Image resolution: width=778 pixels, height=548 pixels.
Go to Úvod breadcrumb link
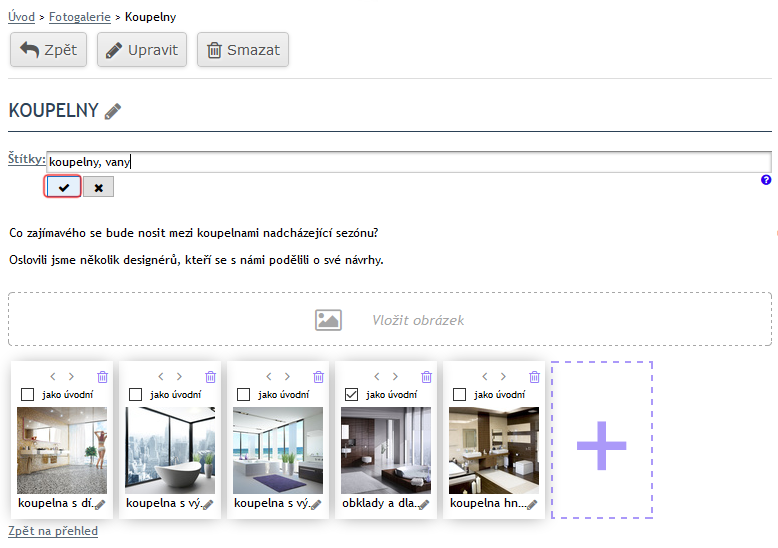click(x=21, y=17)
